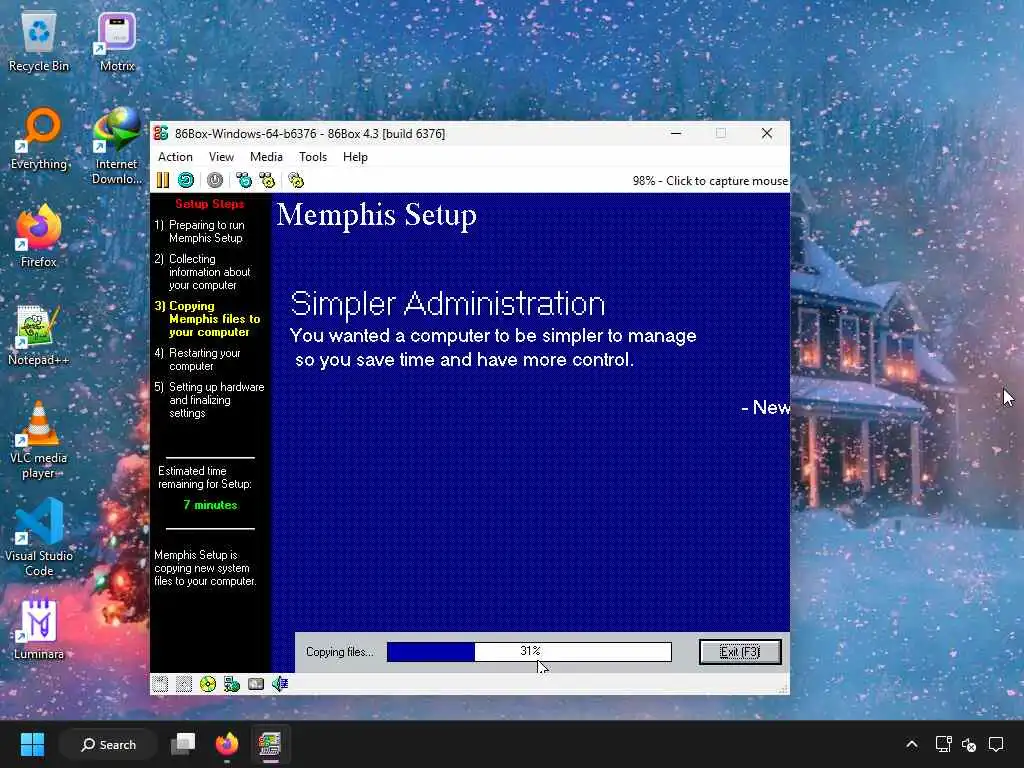This screenshot has height=768, width=1024.
Task: Click the hard disk status bar icon
Action: [256, 684]
